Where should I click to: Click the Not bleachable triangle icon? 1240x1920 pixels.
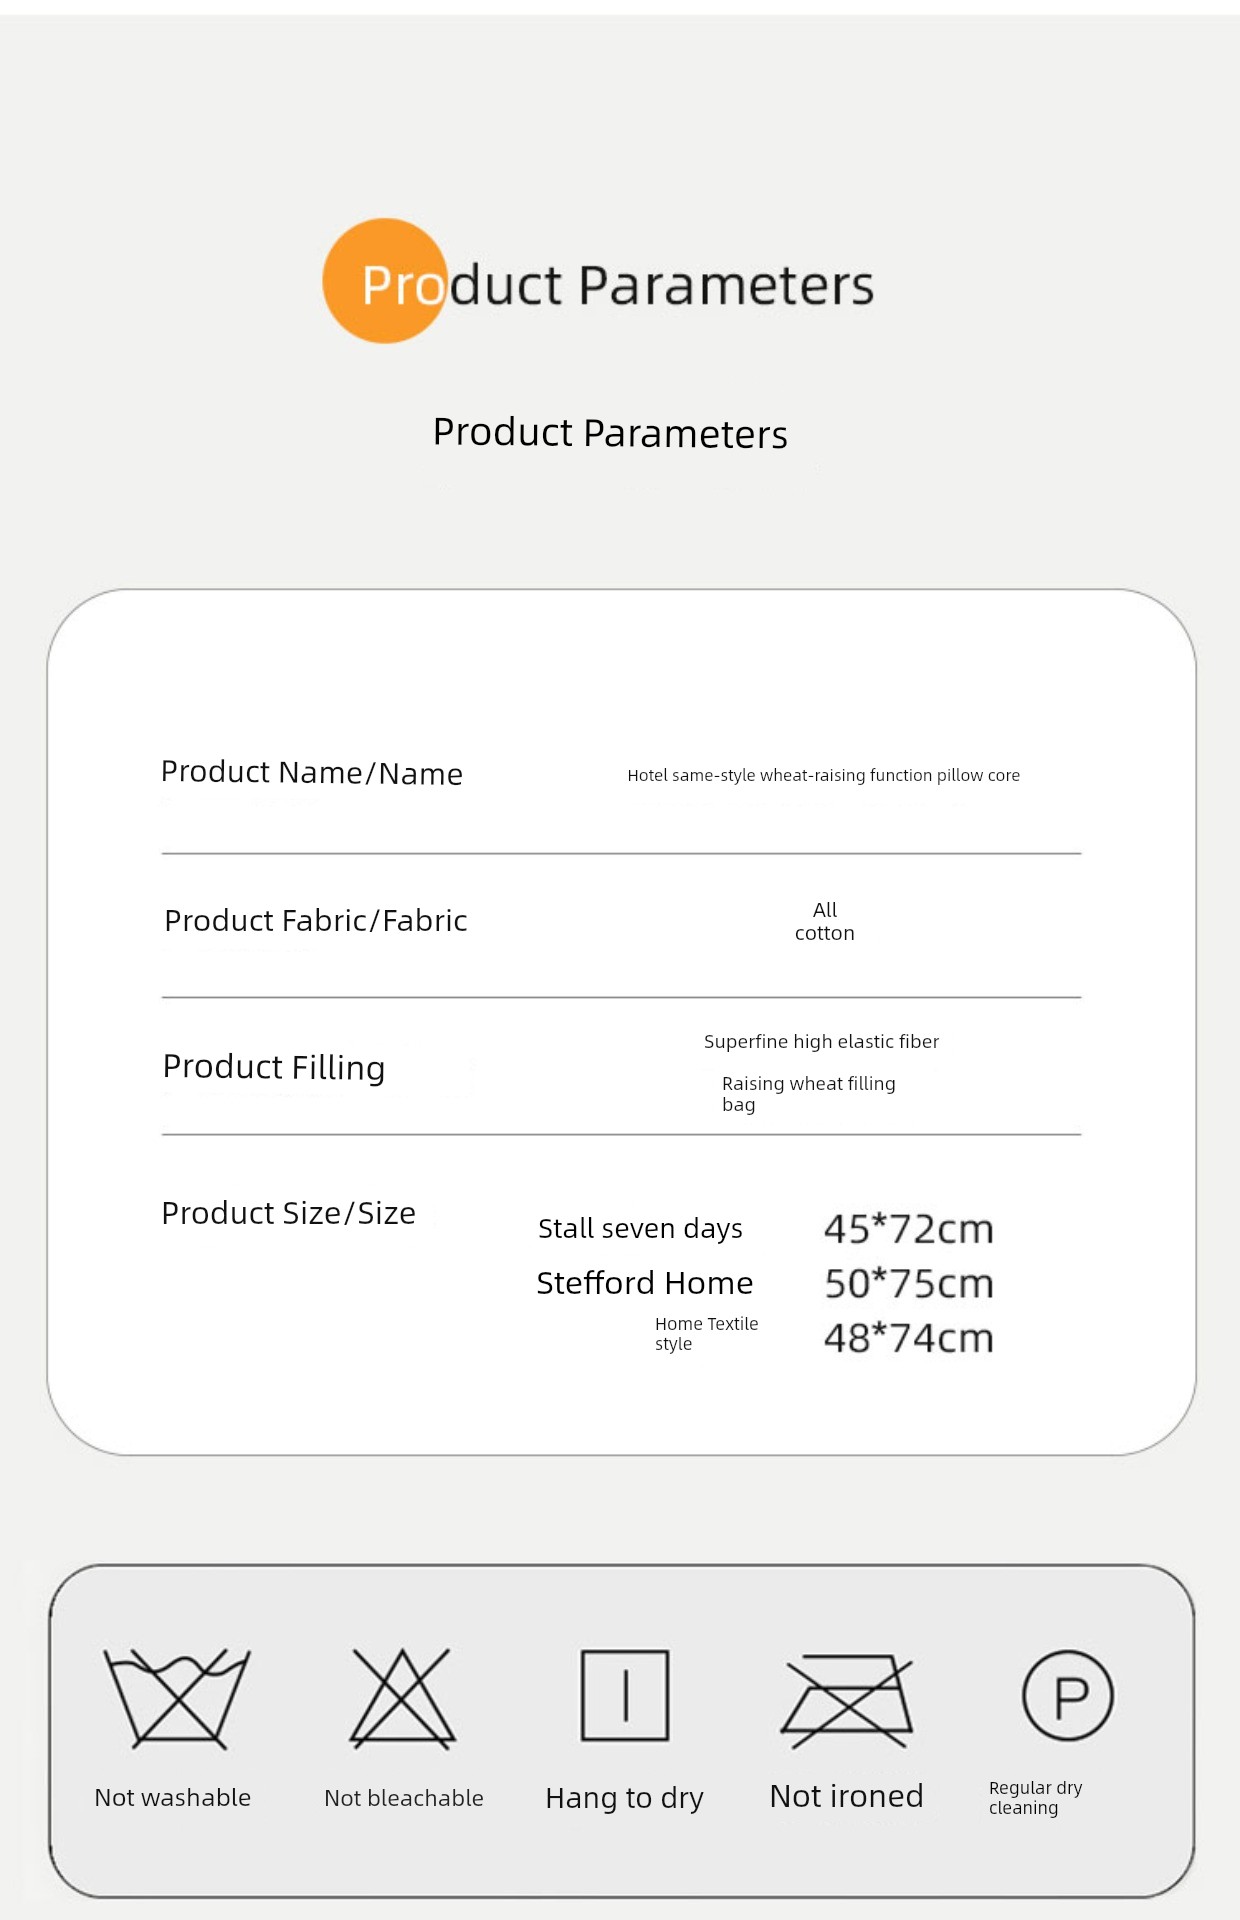(402, 1698)
